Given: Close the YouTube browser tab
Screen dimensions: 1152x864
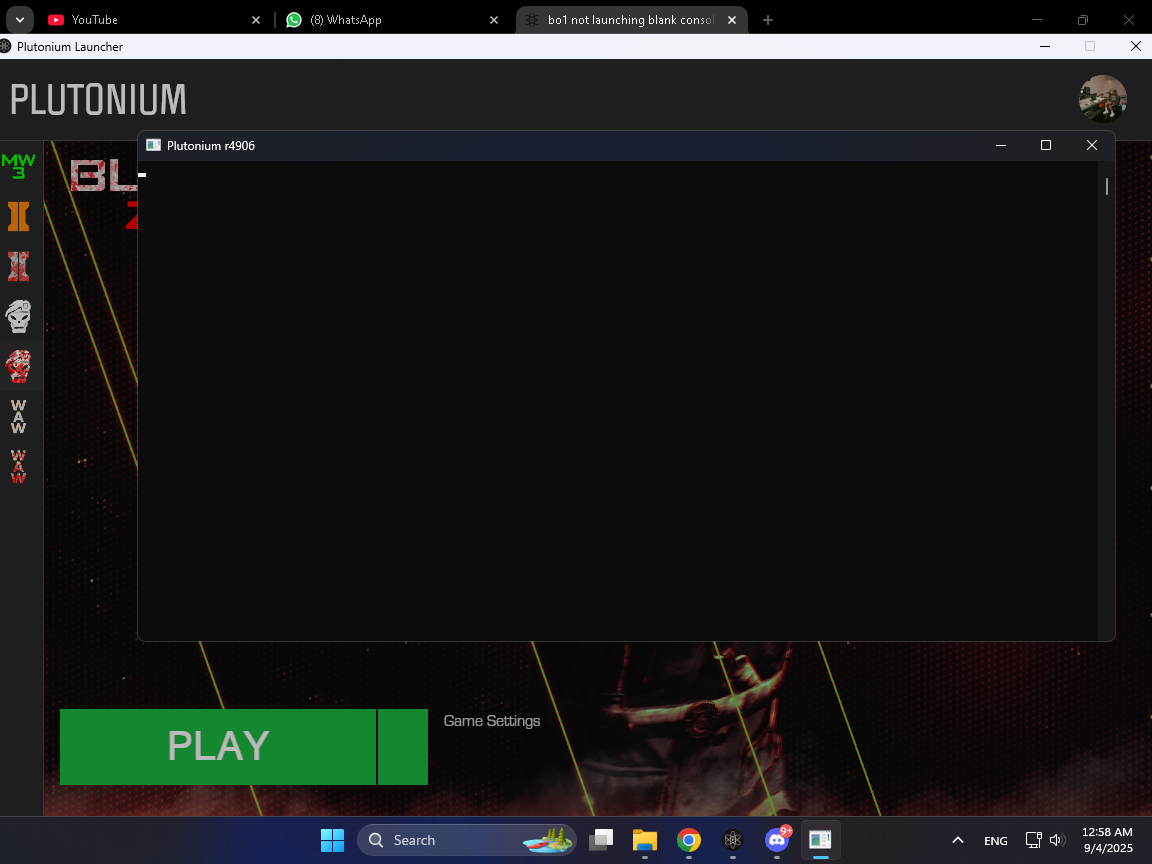Looking at the screenshot, I should pyautogui.click(x=256, y=20).
